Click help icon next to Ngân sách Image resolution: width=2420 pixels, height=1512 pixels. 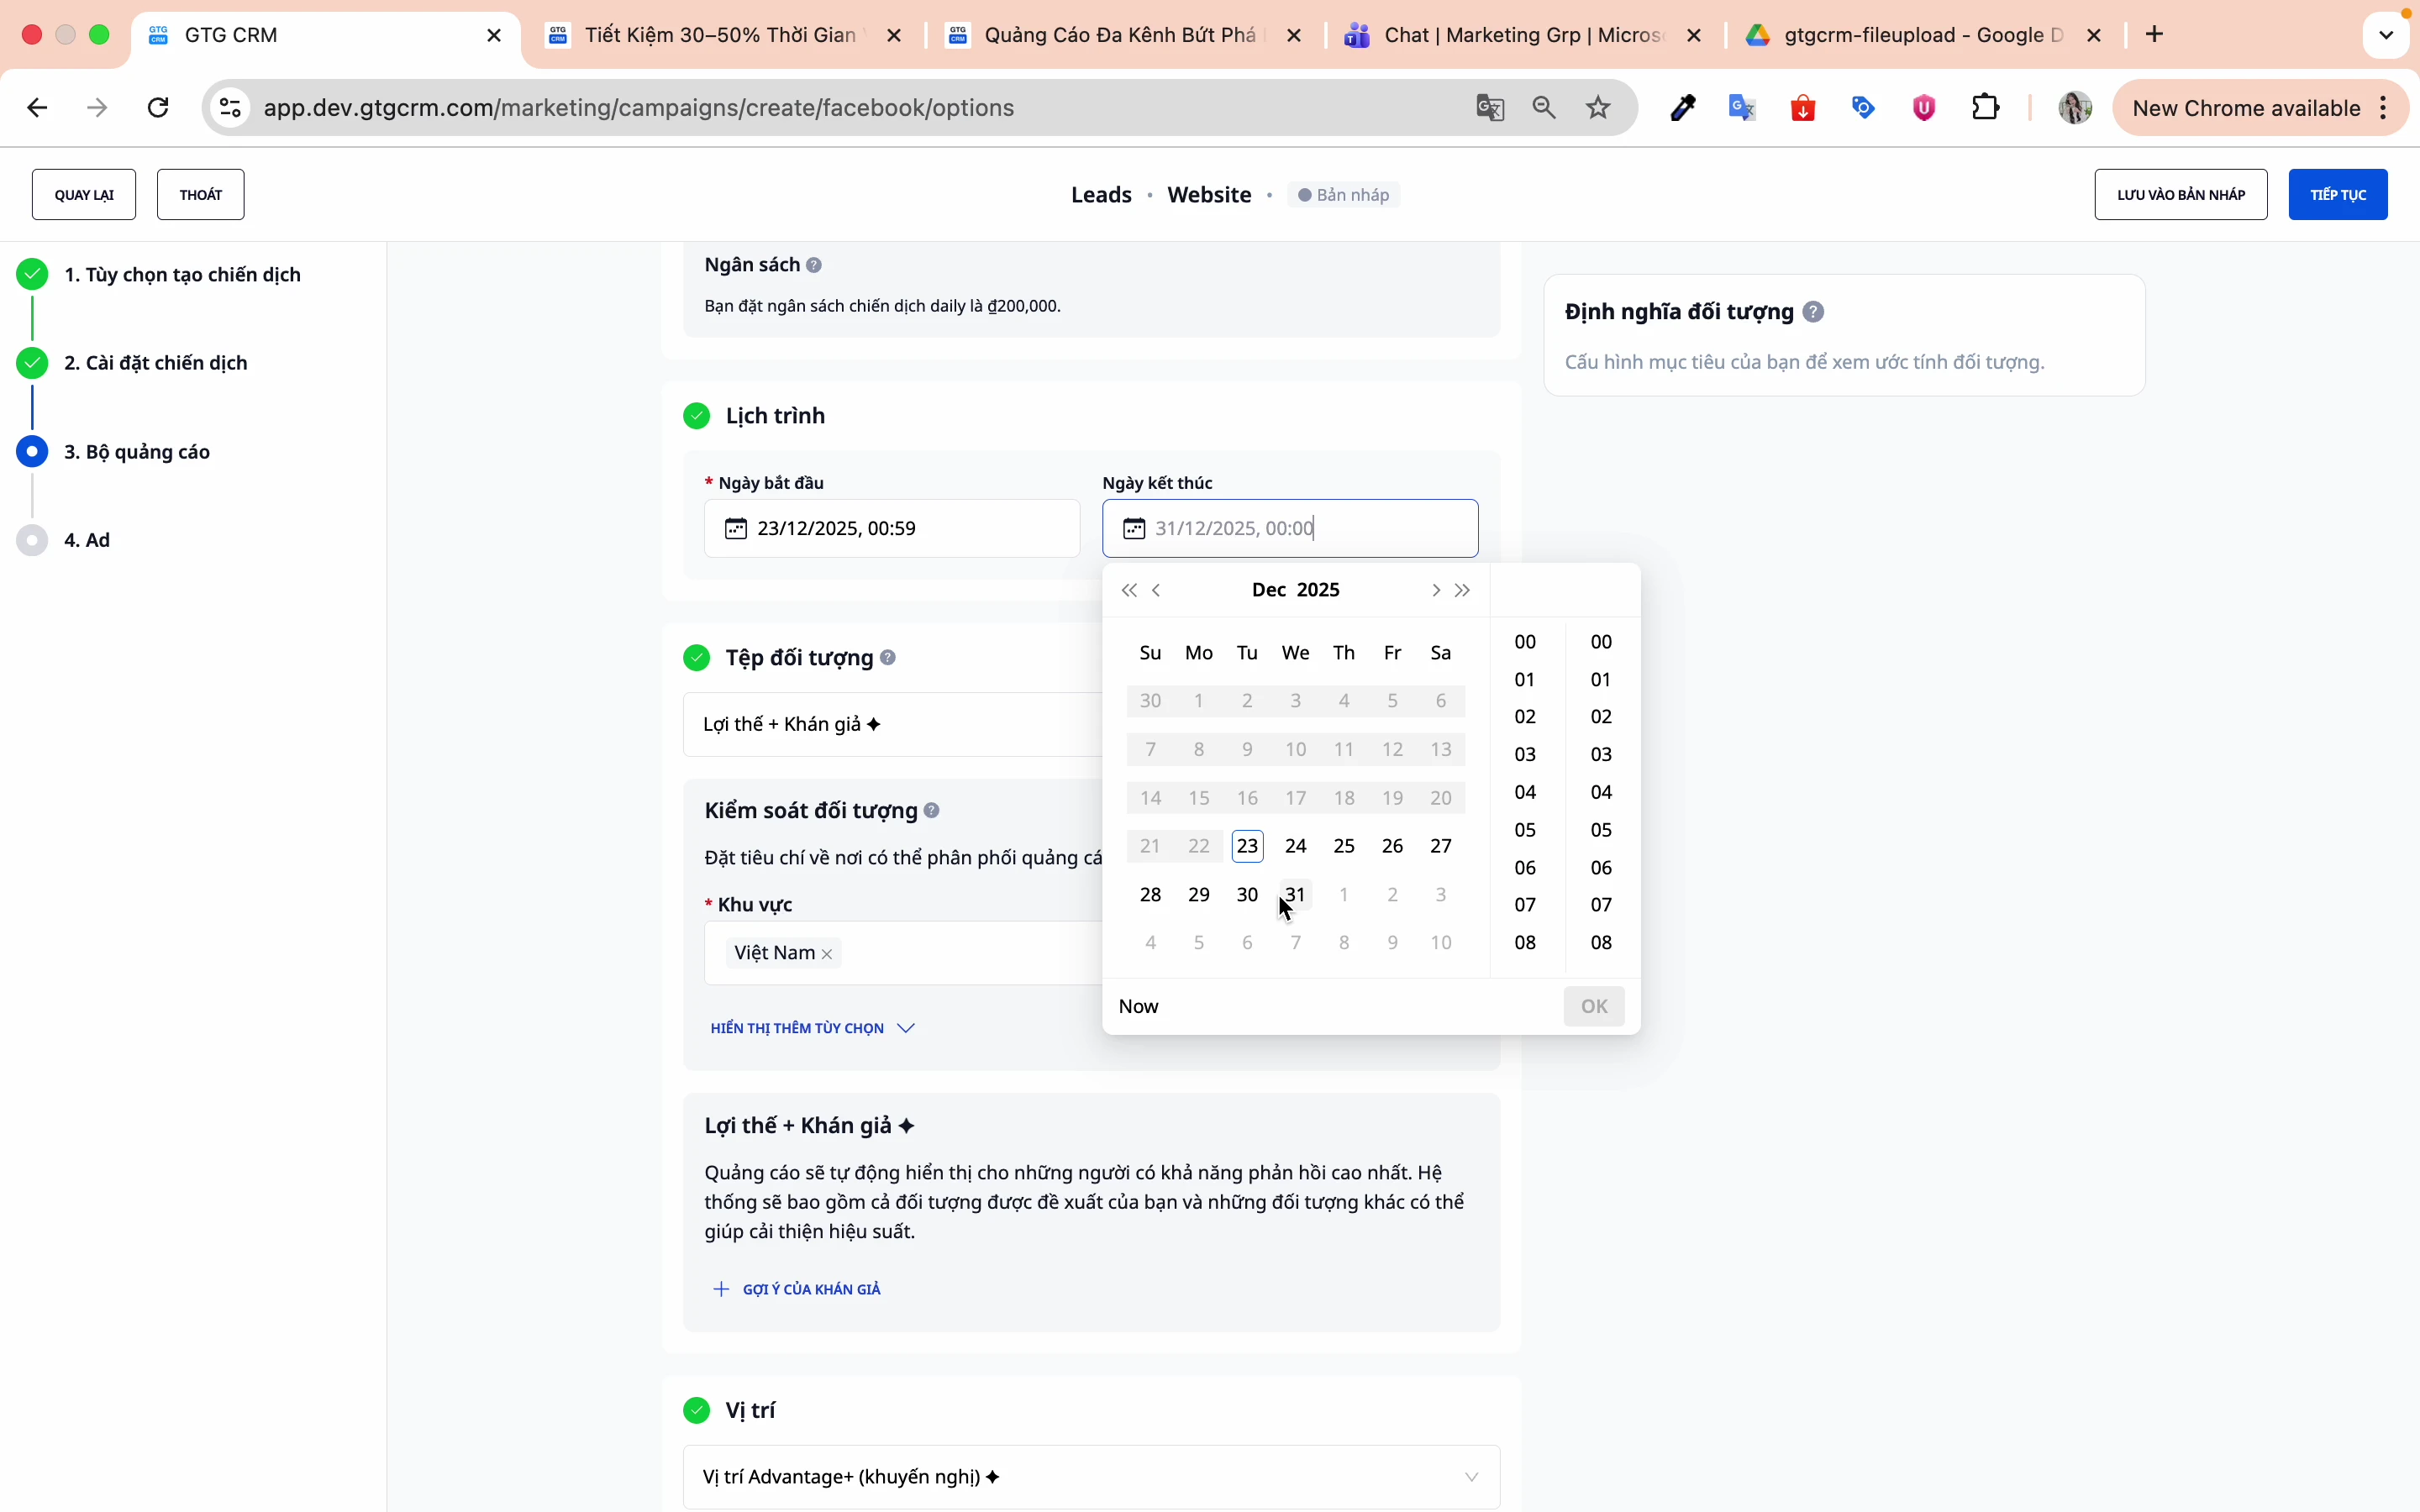815,265
